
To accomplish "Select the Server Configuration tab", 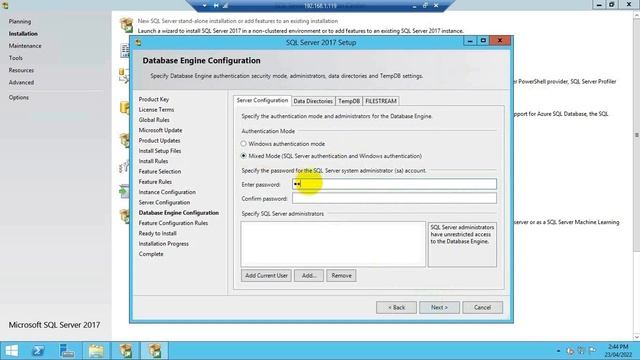I will tap(262, 100).
